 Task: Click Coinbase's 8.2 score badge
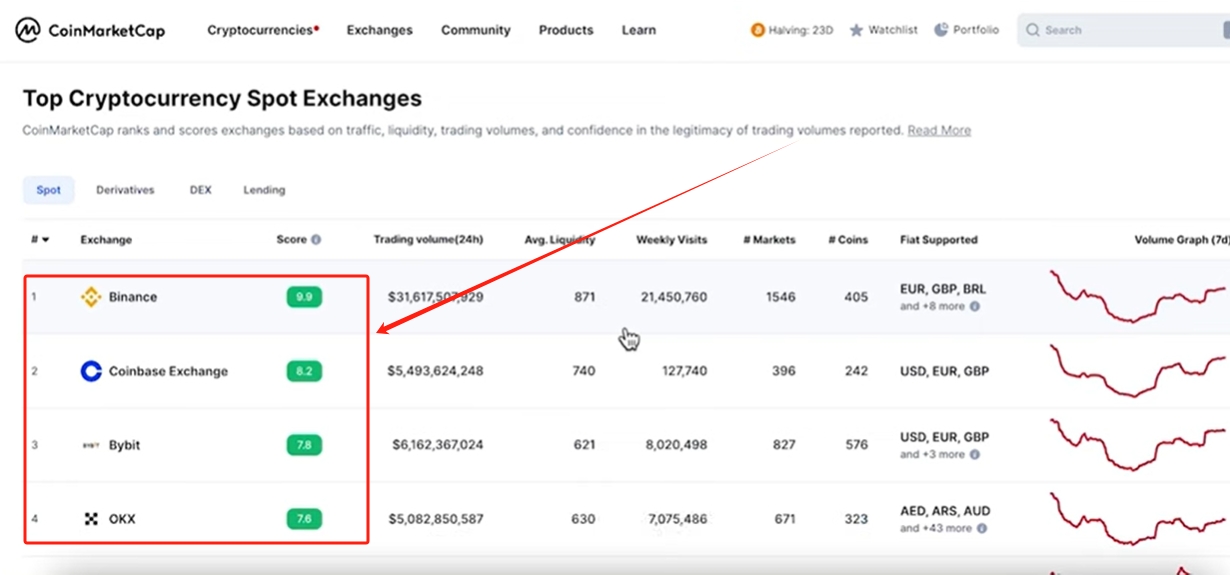(x=304, y=371)
